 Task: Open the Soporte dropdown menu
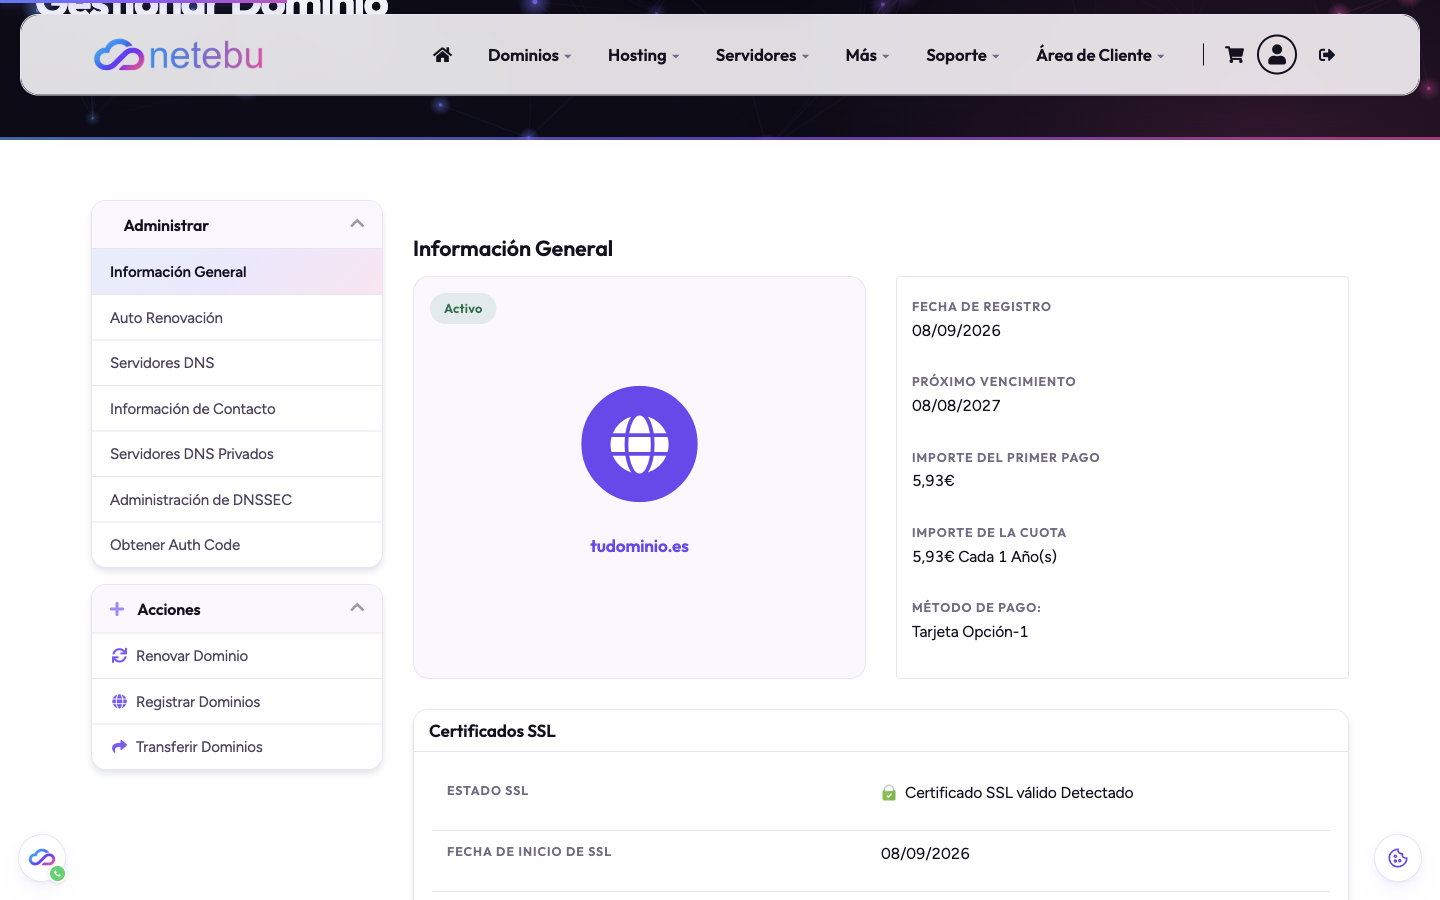pos(962,55)
